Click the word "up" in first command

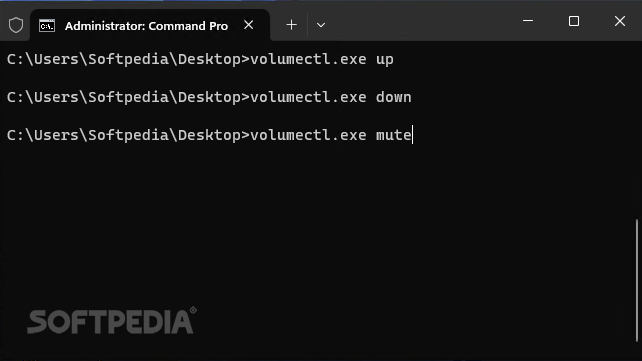[x=384, y=60]
